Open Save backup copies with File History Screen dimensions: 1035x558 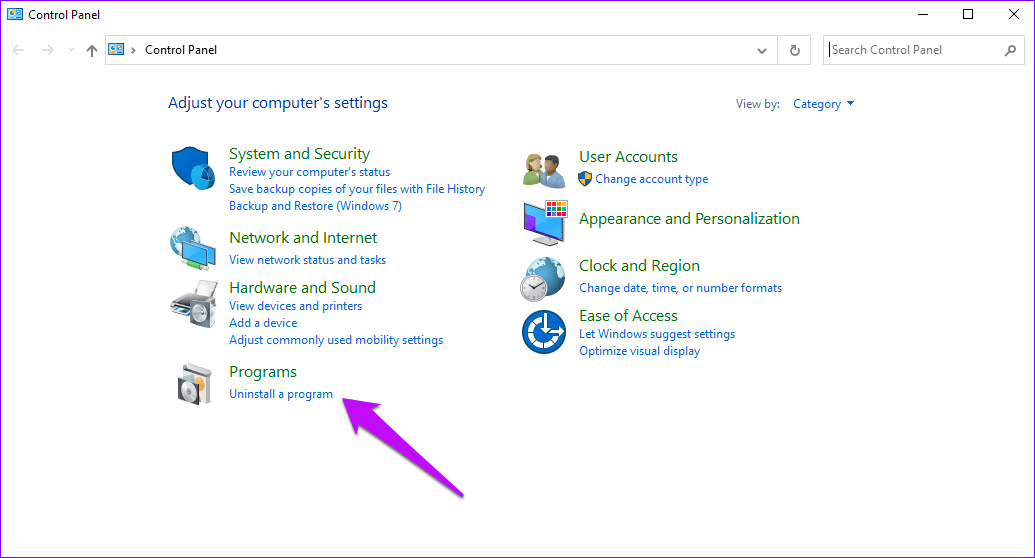click(356, 189)
